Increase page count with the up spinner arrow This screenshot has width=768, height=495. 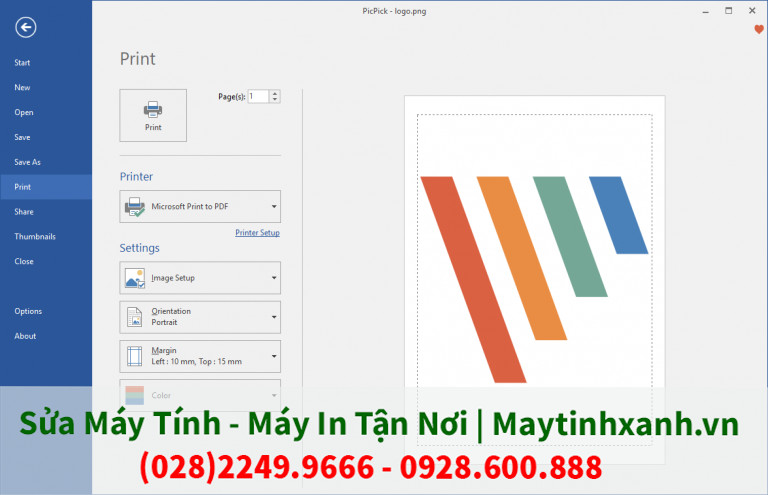275,93
